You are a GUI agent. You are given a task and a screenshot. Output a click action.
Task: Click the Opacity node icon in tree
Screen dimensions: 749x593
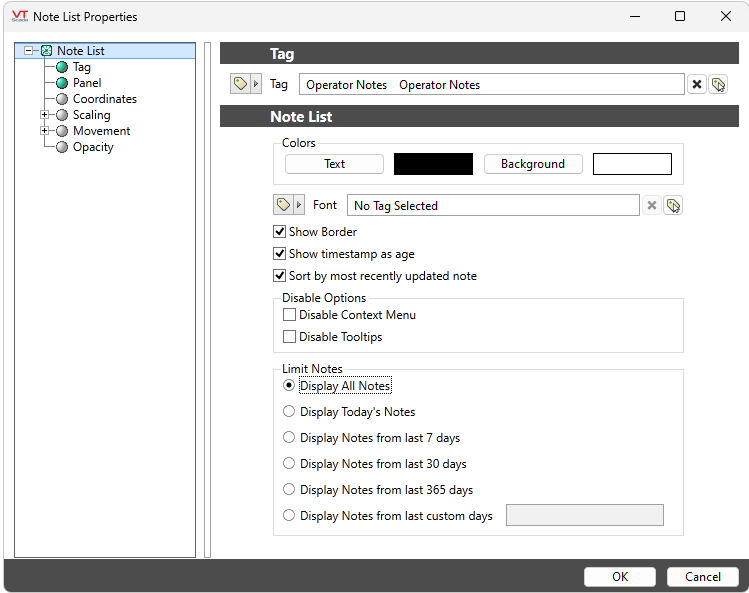(62, 147)
